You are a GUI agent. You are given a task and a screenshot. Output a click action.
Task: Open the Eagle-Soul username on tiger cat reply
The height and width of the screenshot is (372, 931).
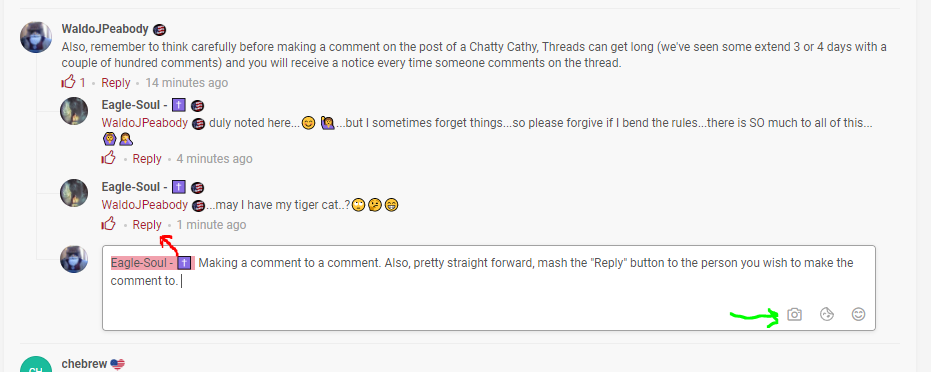[x=134, y=187]
